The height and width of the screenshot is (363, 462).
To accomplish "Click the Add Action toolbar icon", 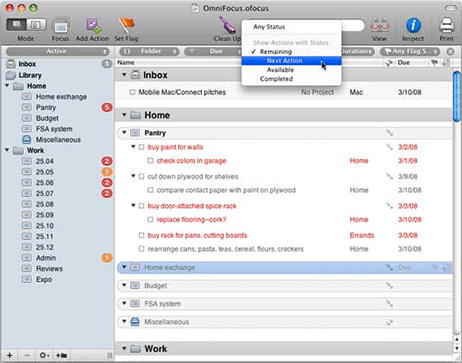I will click(93, 26).
